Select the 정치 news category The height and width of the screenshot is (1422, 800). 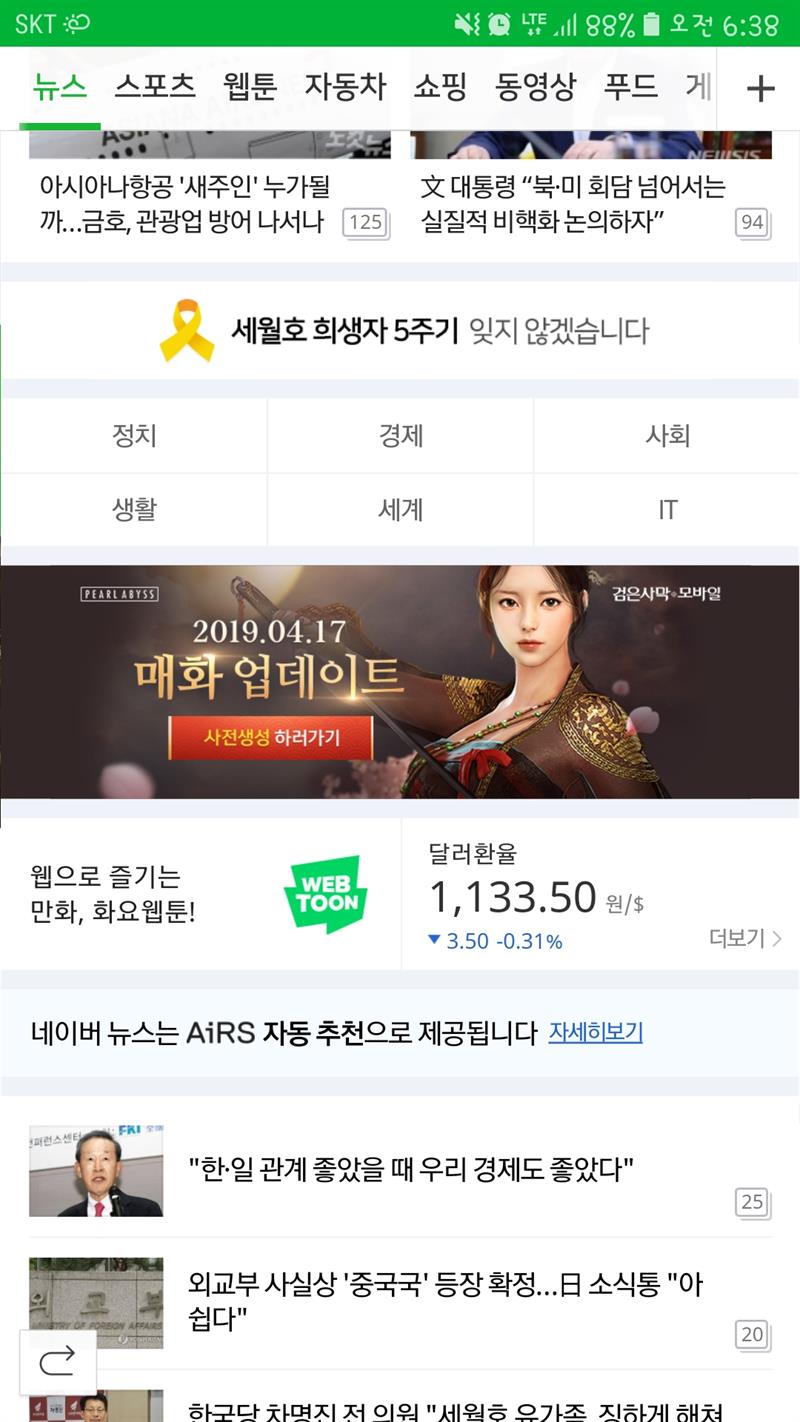pos(134,435)
